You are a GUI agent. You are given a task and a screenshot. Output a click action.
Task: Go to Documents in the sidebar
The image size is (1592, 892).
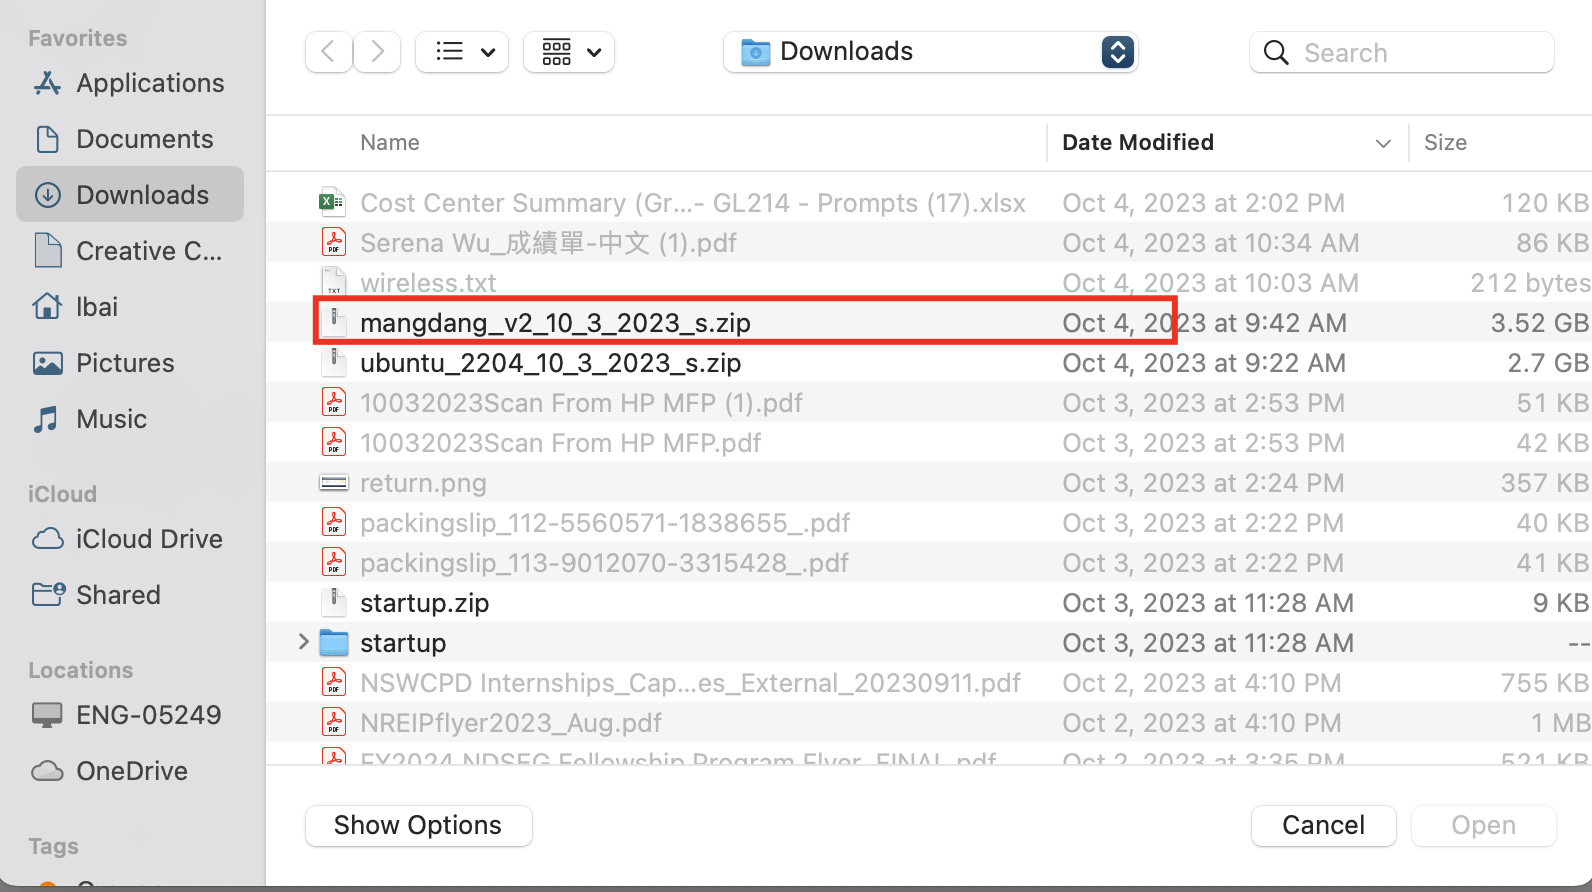(x=144, y=139)
